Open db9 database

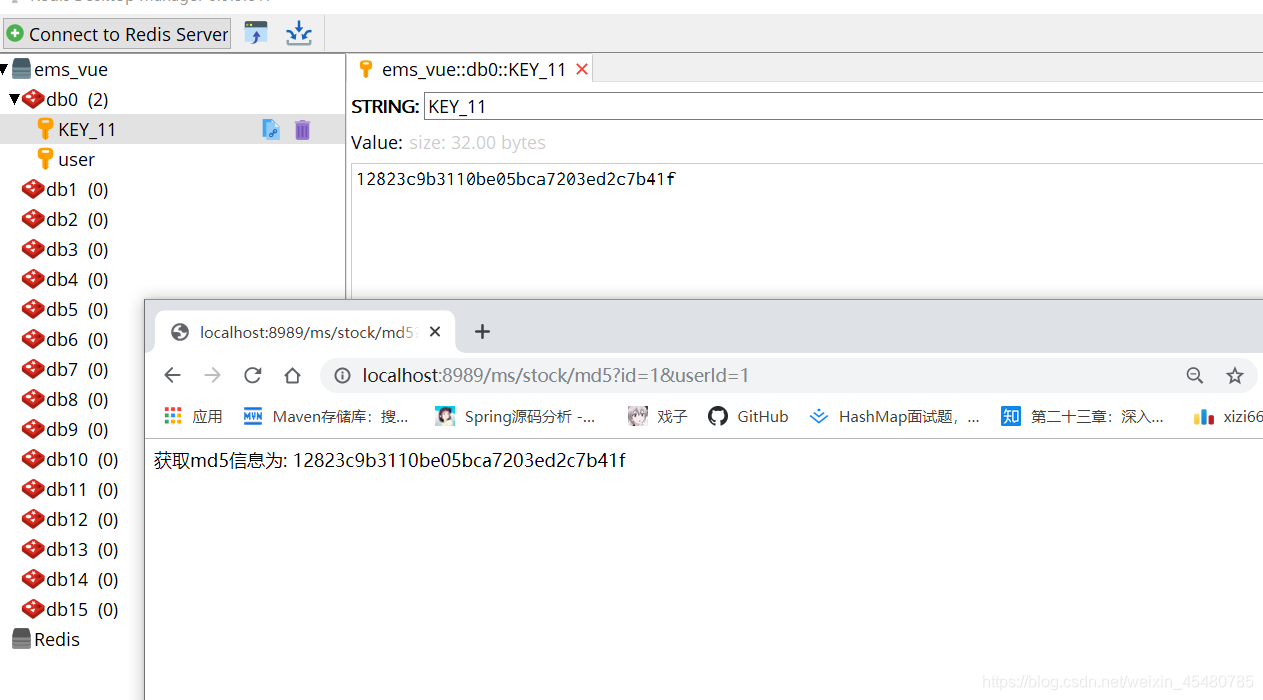click(x=65, y=429)
